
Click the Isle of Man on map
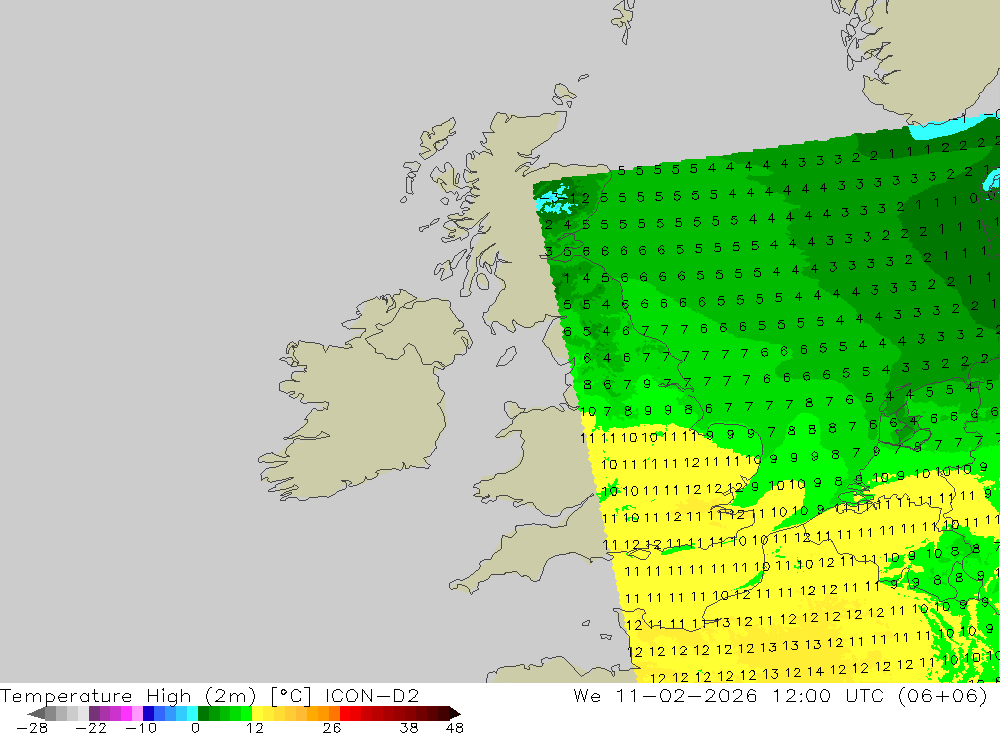pyautogui.click(x=506, y=357)
